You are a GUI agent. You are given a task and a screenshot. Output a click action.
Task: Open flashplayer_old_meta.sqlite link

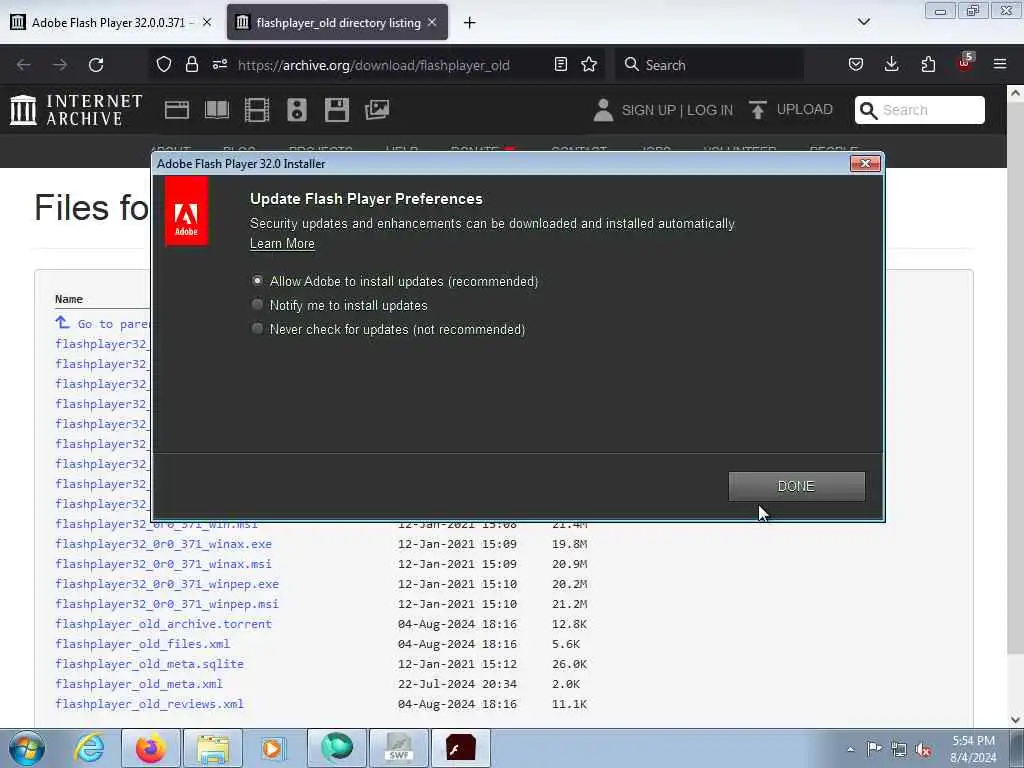(x=150, y=664)
